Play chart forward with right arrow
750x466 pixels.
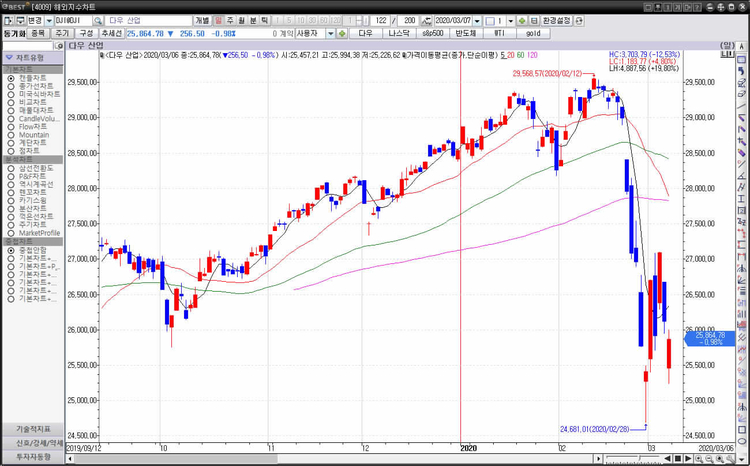688,459
